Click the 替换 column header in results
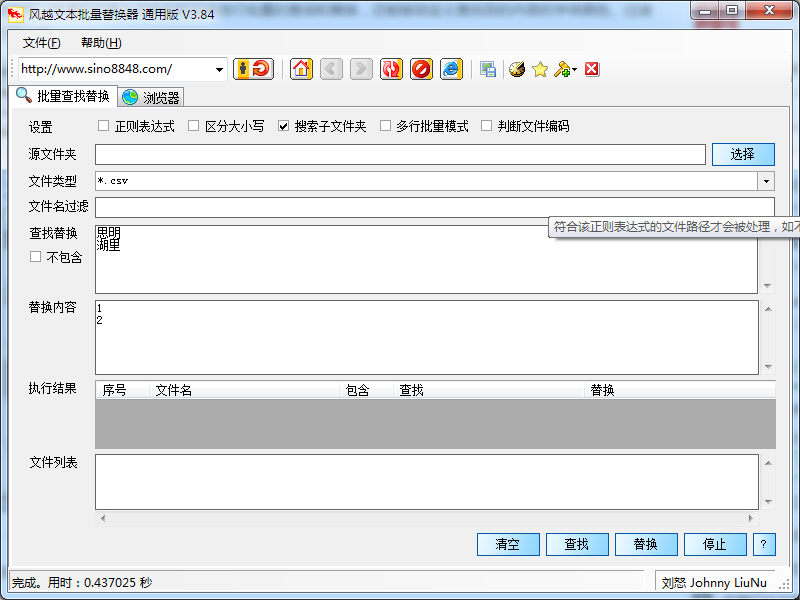The width and height of the screenshot is (800, 600). 680,390
